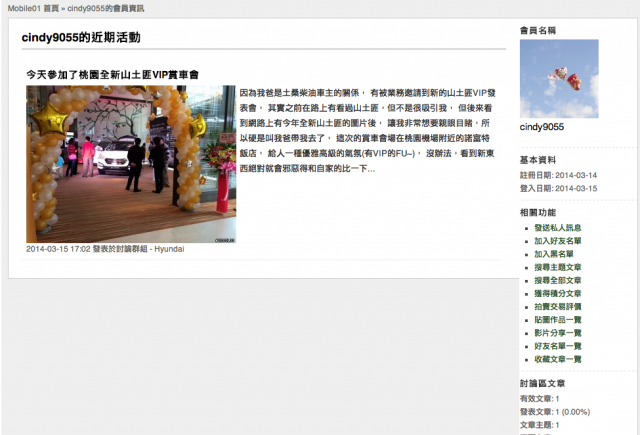The width and height of the screenshot is (640, 435).
Task: Open 收藏文章一覽 link
Action: point(558,359)
